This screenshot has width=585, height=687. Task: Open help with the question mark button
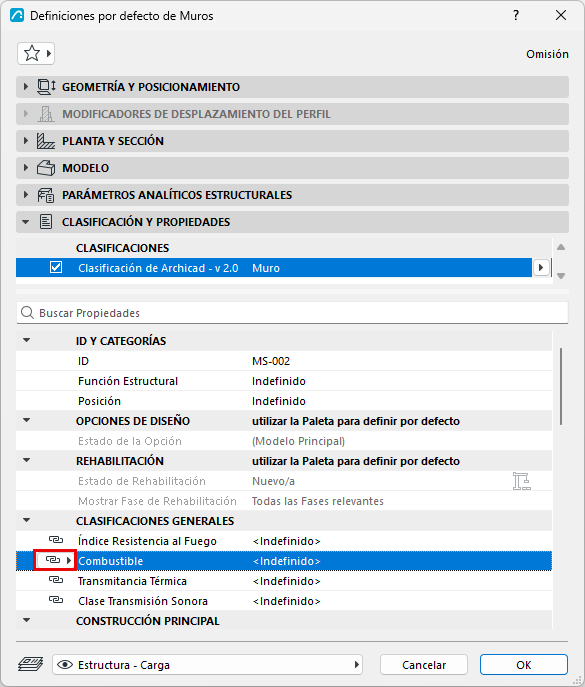click(x=516, y=15)
